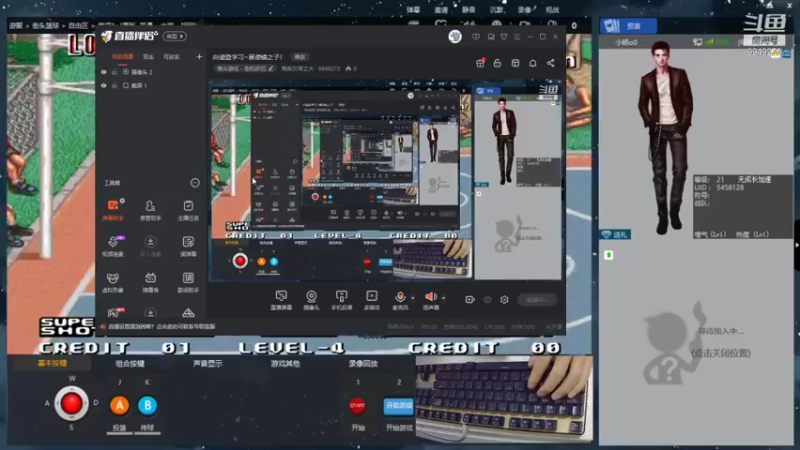This screenshot has width=800, height=450.
Task: Toggle lock on the 摄像头 2 source
Action: (115, 72)
